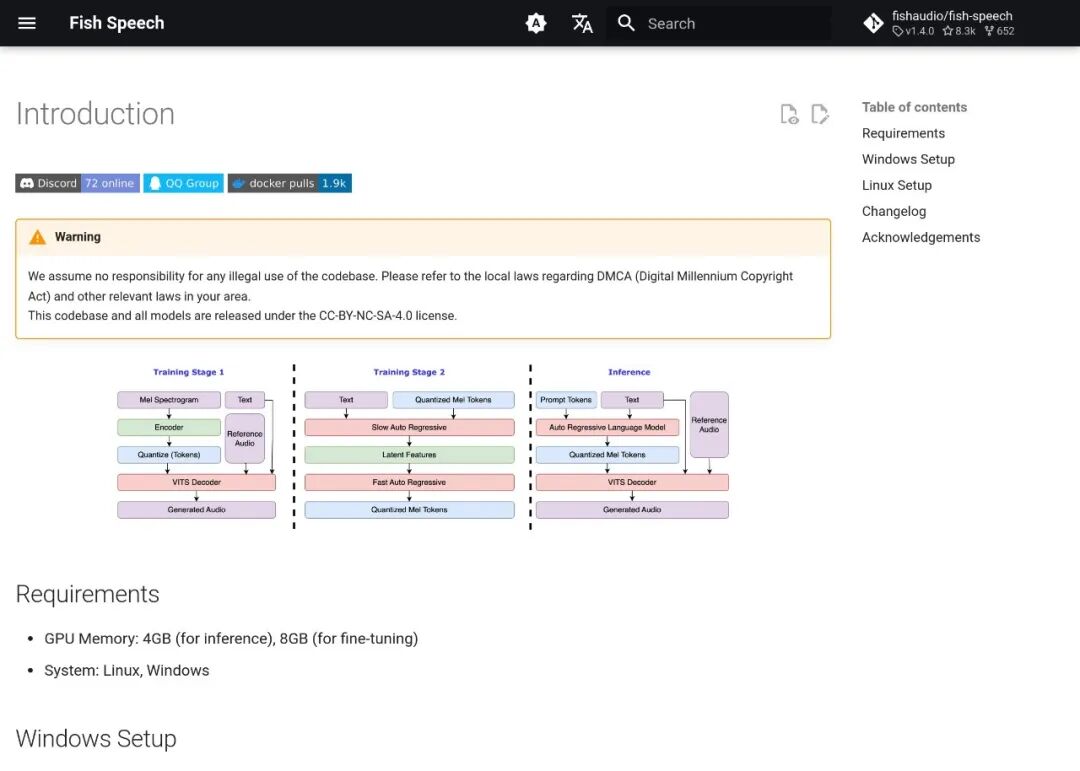Click the search magnifier icon
Screen dimensions: 1080x771
(x=626, y=23)
